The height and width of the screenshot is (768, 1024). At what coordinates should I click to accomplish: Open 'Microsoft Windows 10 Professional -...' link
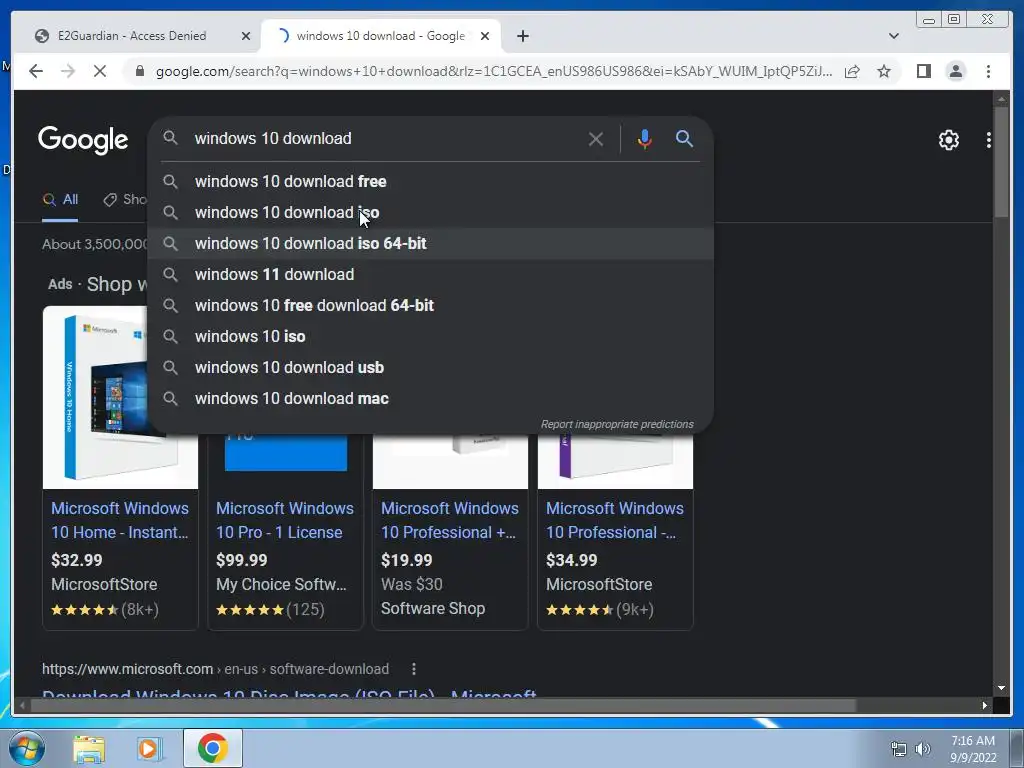point(615,520)
